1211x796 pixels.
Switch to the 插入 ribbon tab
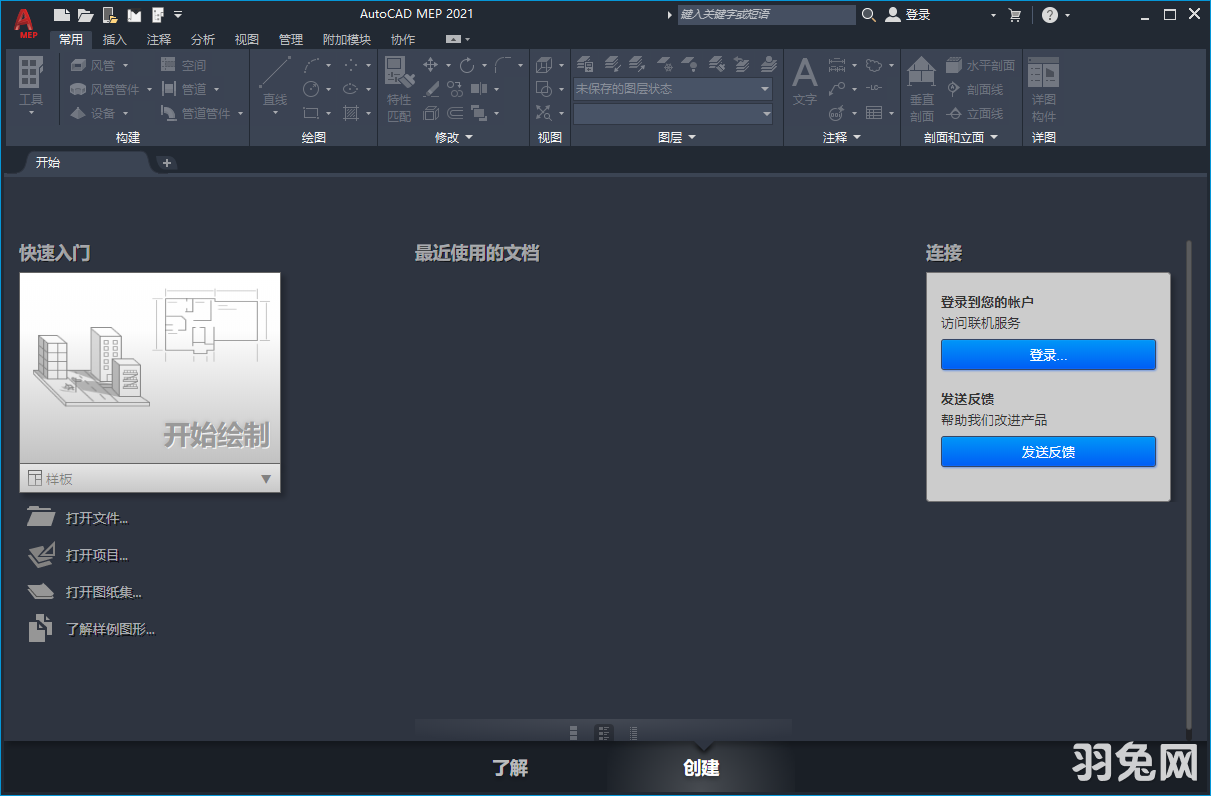[113, 39]
